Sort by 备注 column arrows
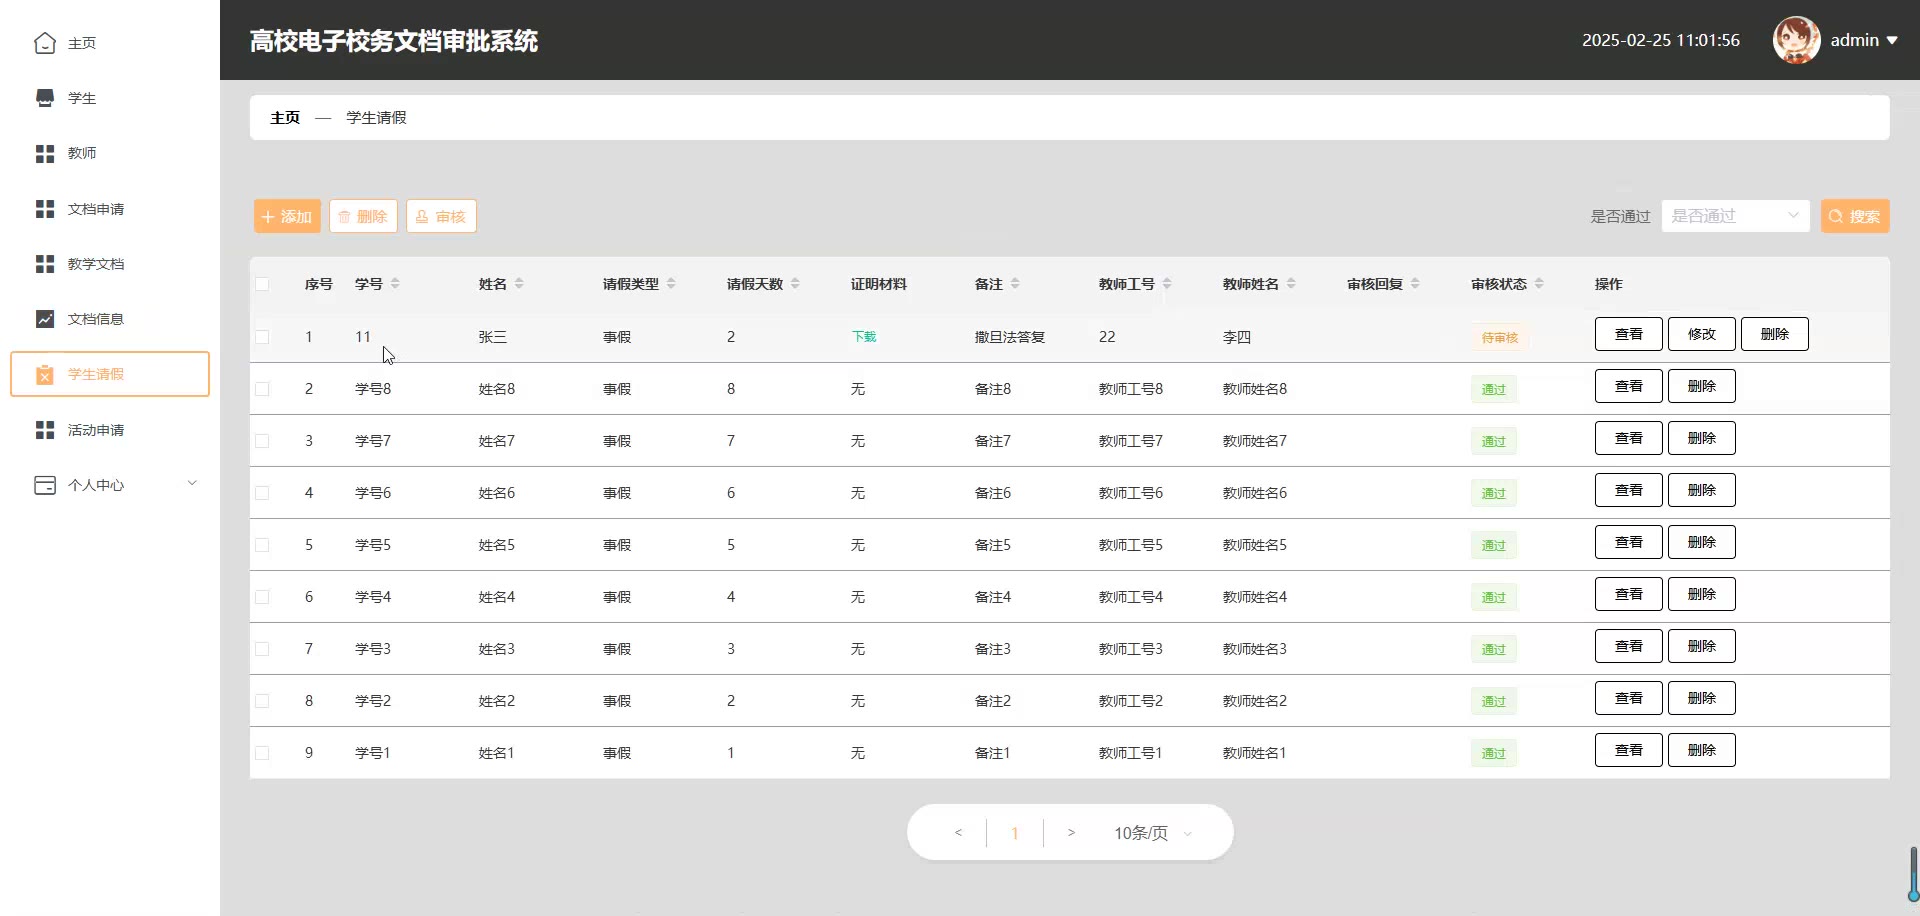This screenshot has width=1920, height=916. pos(1015,284)
